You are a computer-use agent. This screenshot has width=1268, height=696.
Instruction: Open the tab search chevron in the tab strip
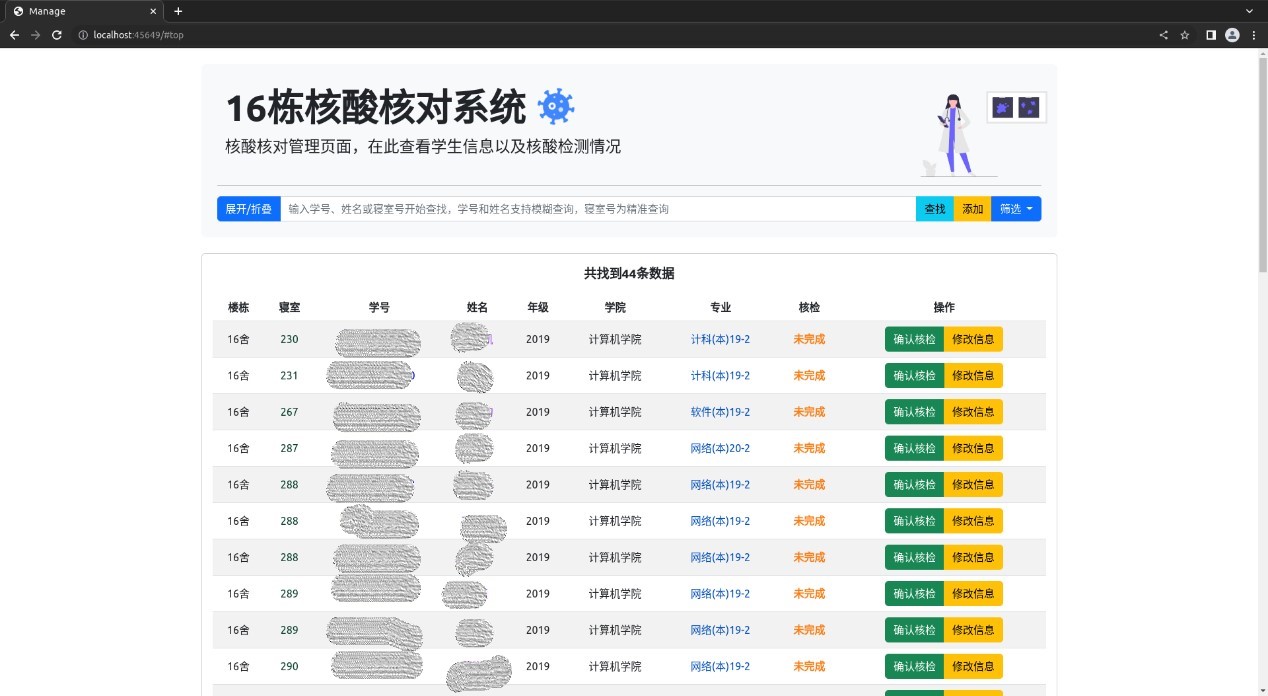coord(1249,11)
